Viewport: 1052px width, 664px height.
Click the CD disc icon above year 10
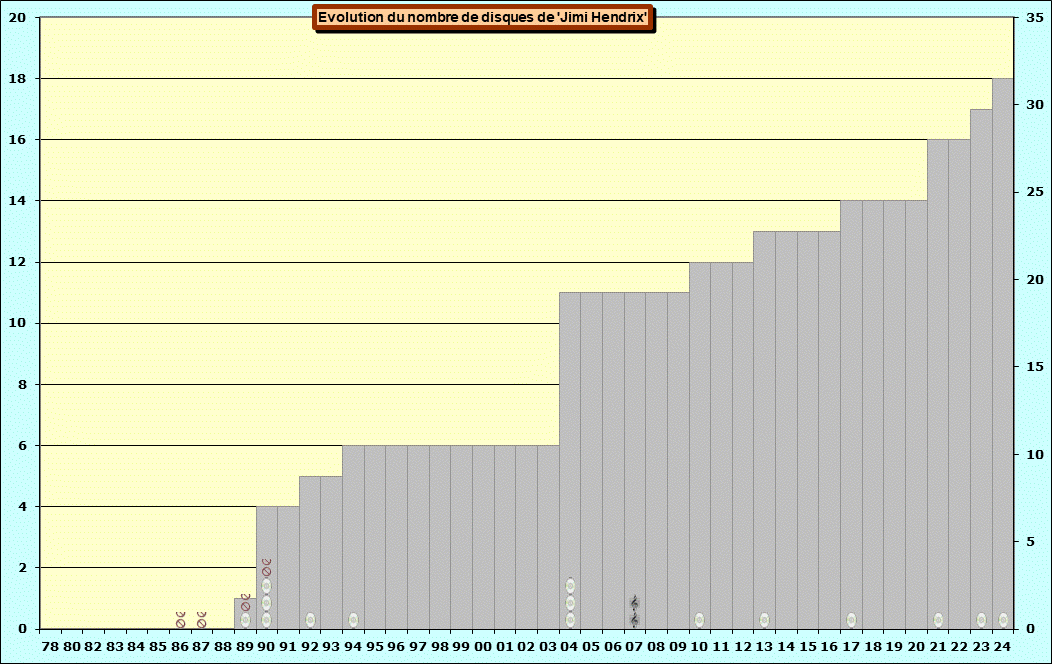(699, 620)
